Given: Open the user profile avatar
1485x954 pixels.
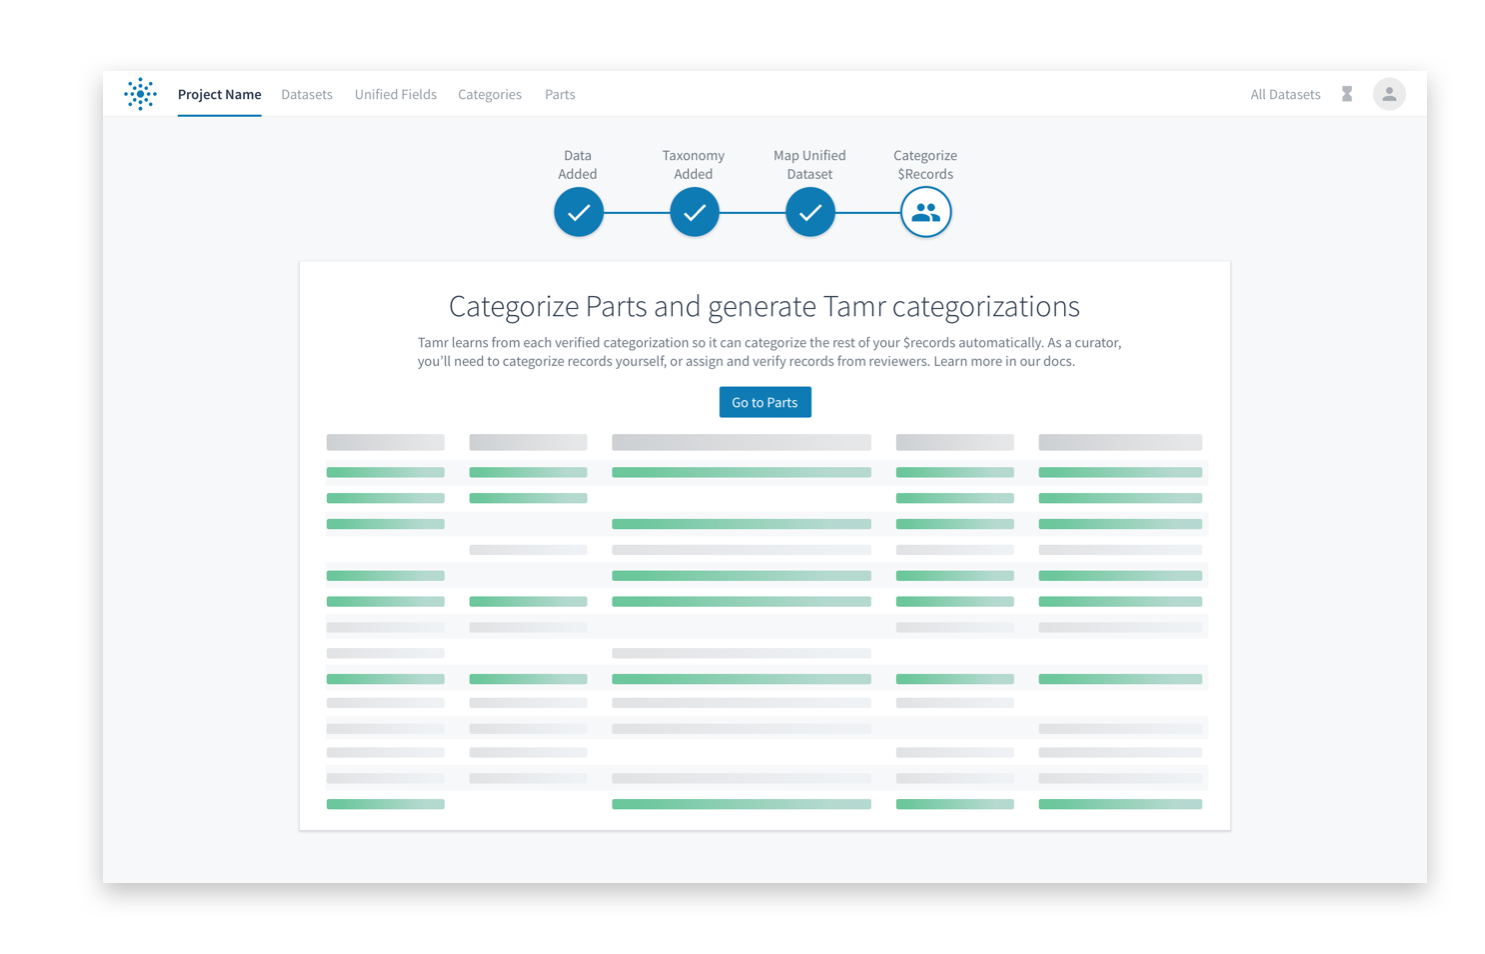Looking at the screenshot, I should tap(1389, 94).
